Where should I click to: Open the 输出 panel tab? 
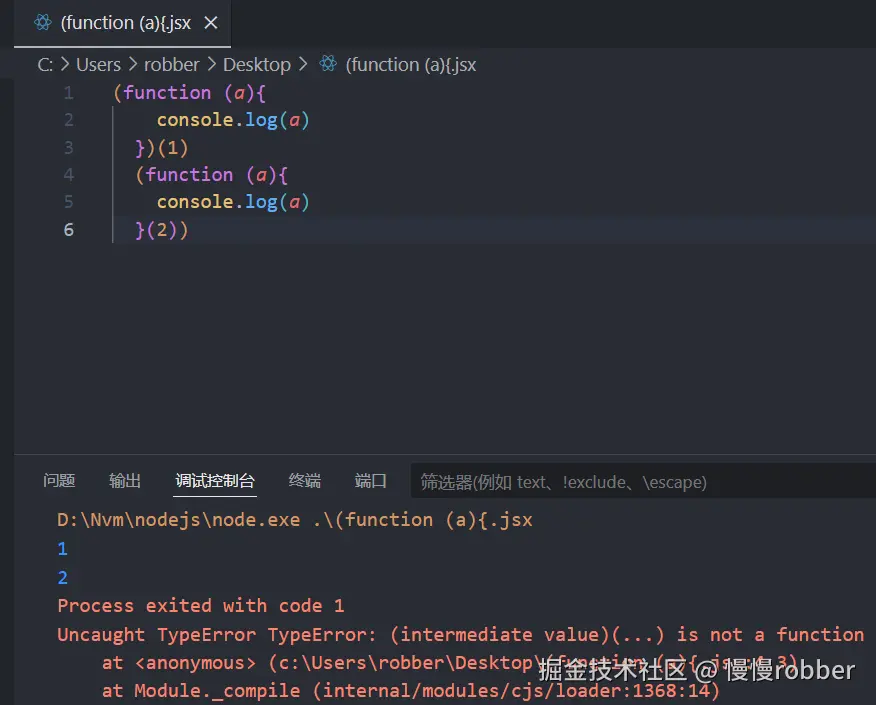pyautogui.click(x=125, y=481)
